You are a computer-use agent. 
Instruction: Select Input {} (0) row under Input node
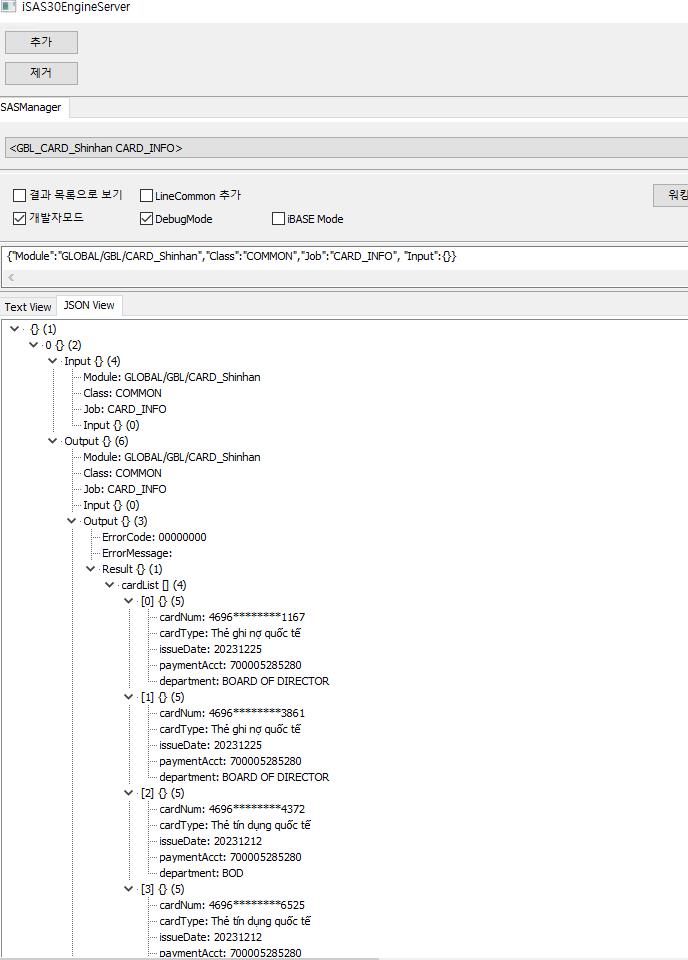pos(111,425)
